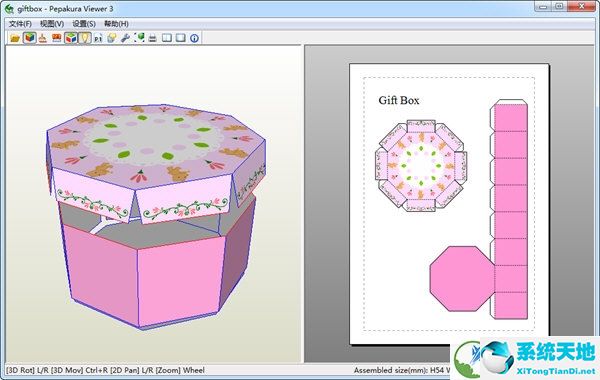Maximize the Pepakura Viewer window
Screen dimensions: 600x380
coord(559,7)
